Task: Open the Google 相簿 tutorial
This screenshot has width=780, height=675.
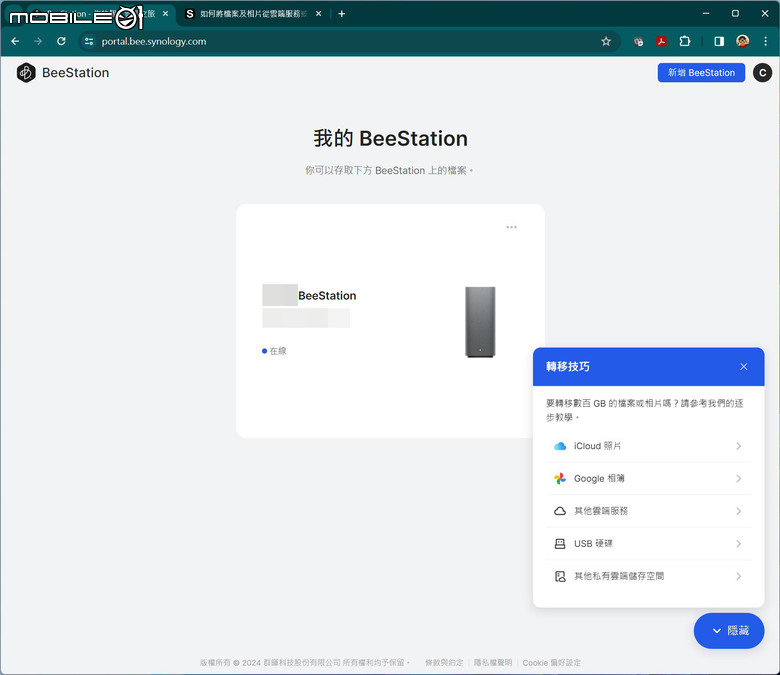Action: click(648, 479)
